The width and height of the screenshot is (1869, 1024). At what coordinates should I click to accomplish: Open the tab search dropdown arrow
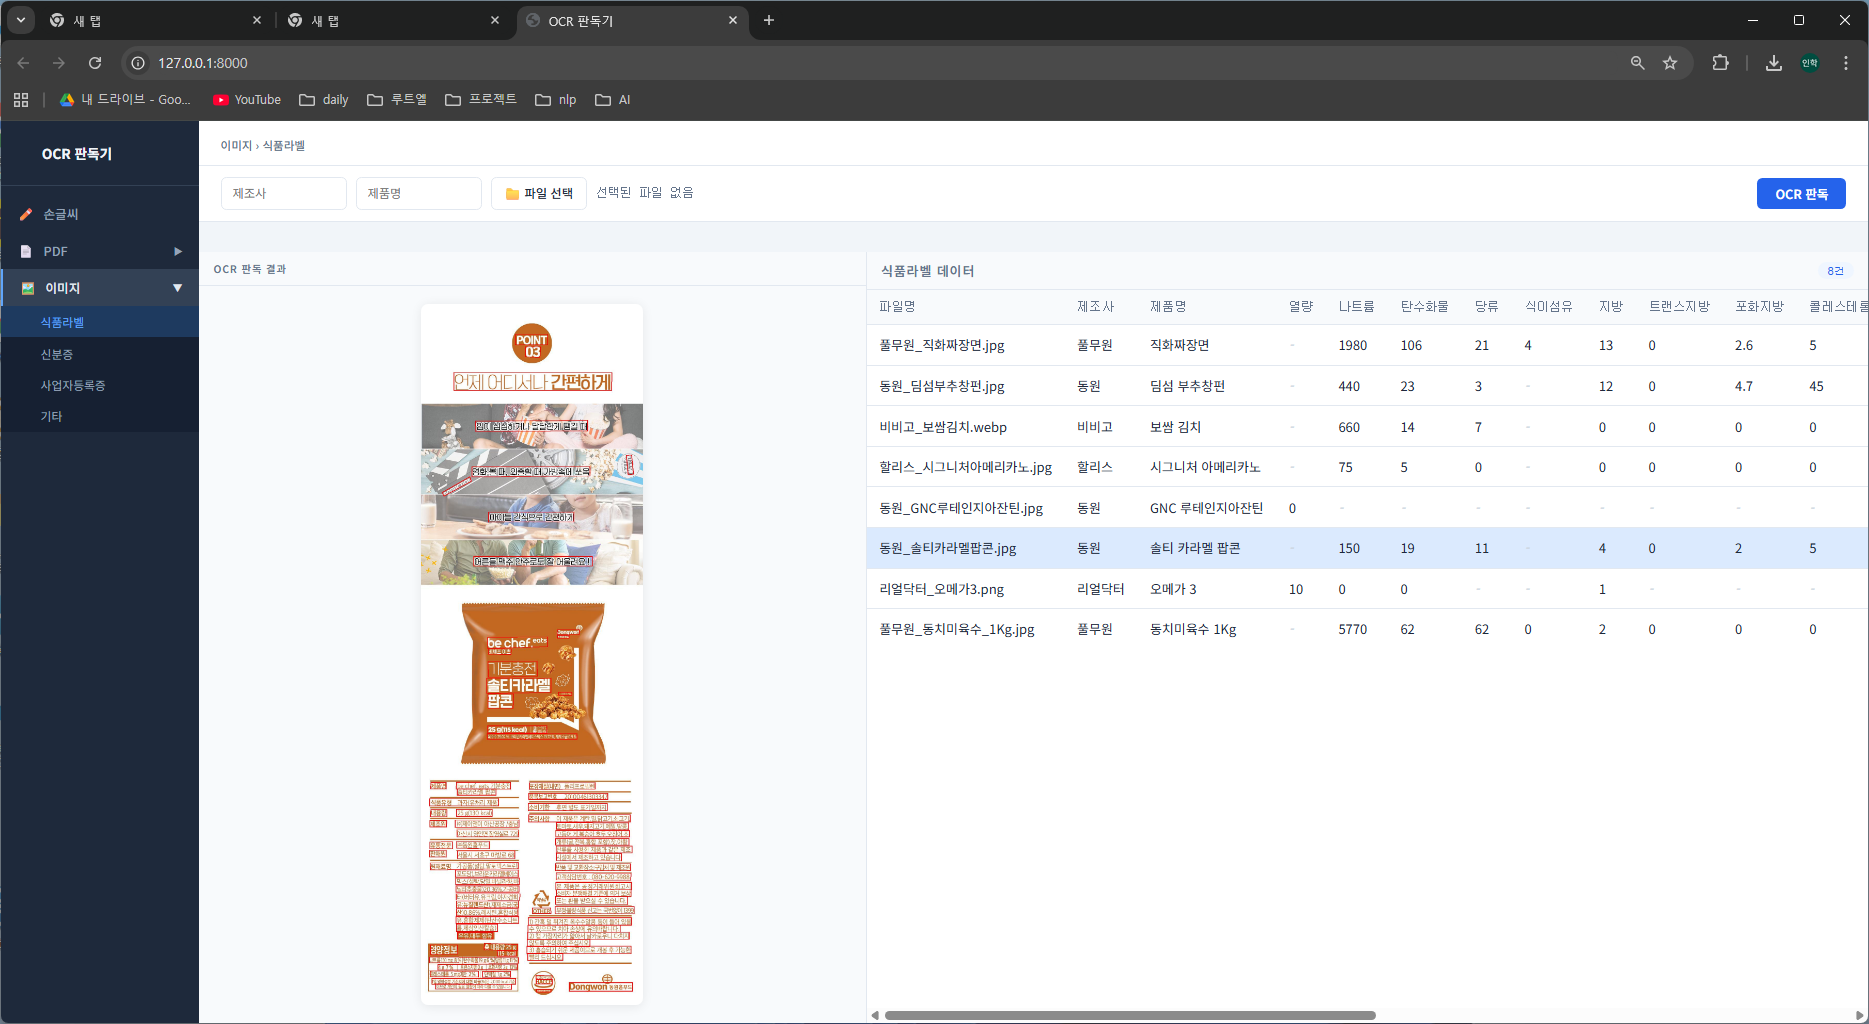(x=20, y=20)
